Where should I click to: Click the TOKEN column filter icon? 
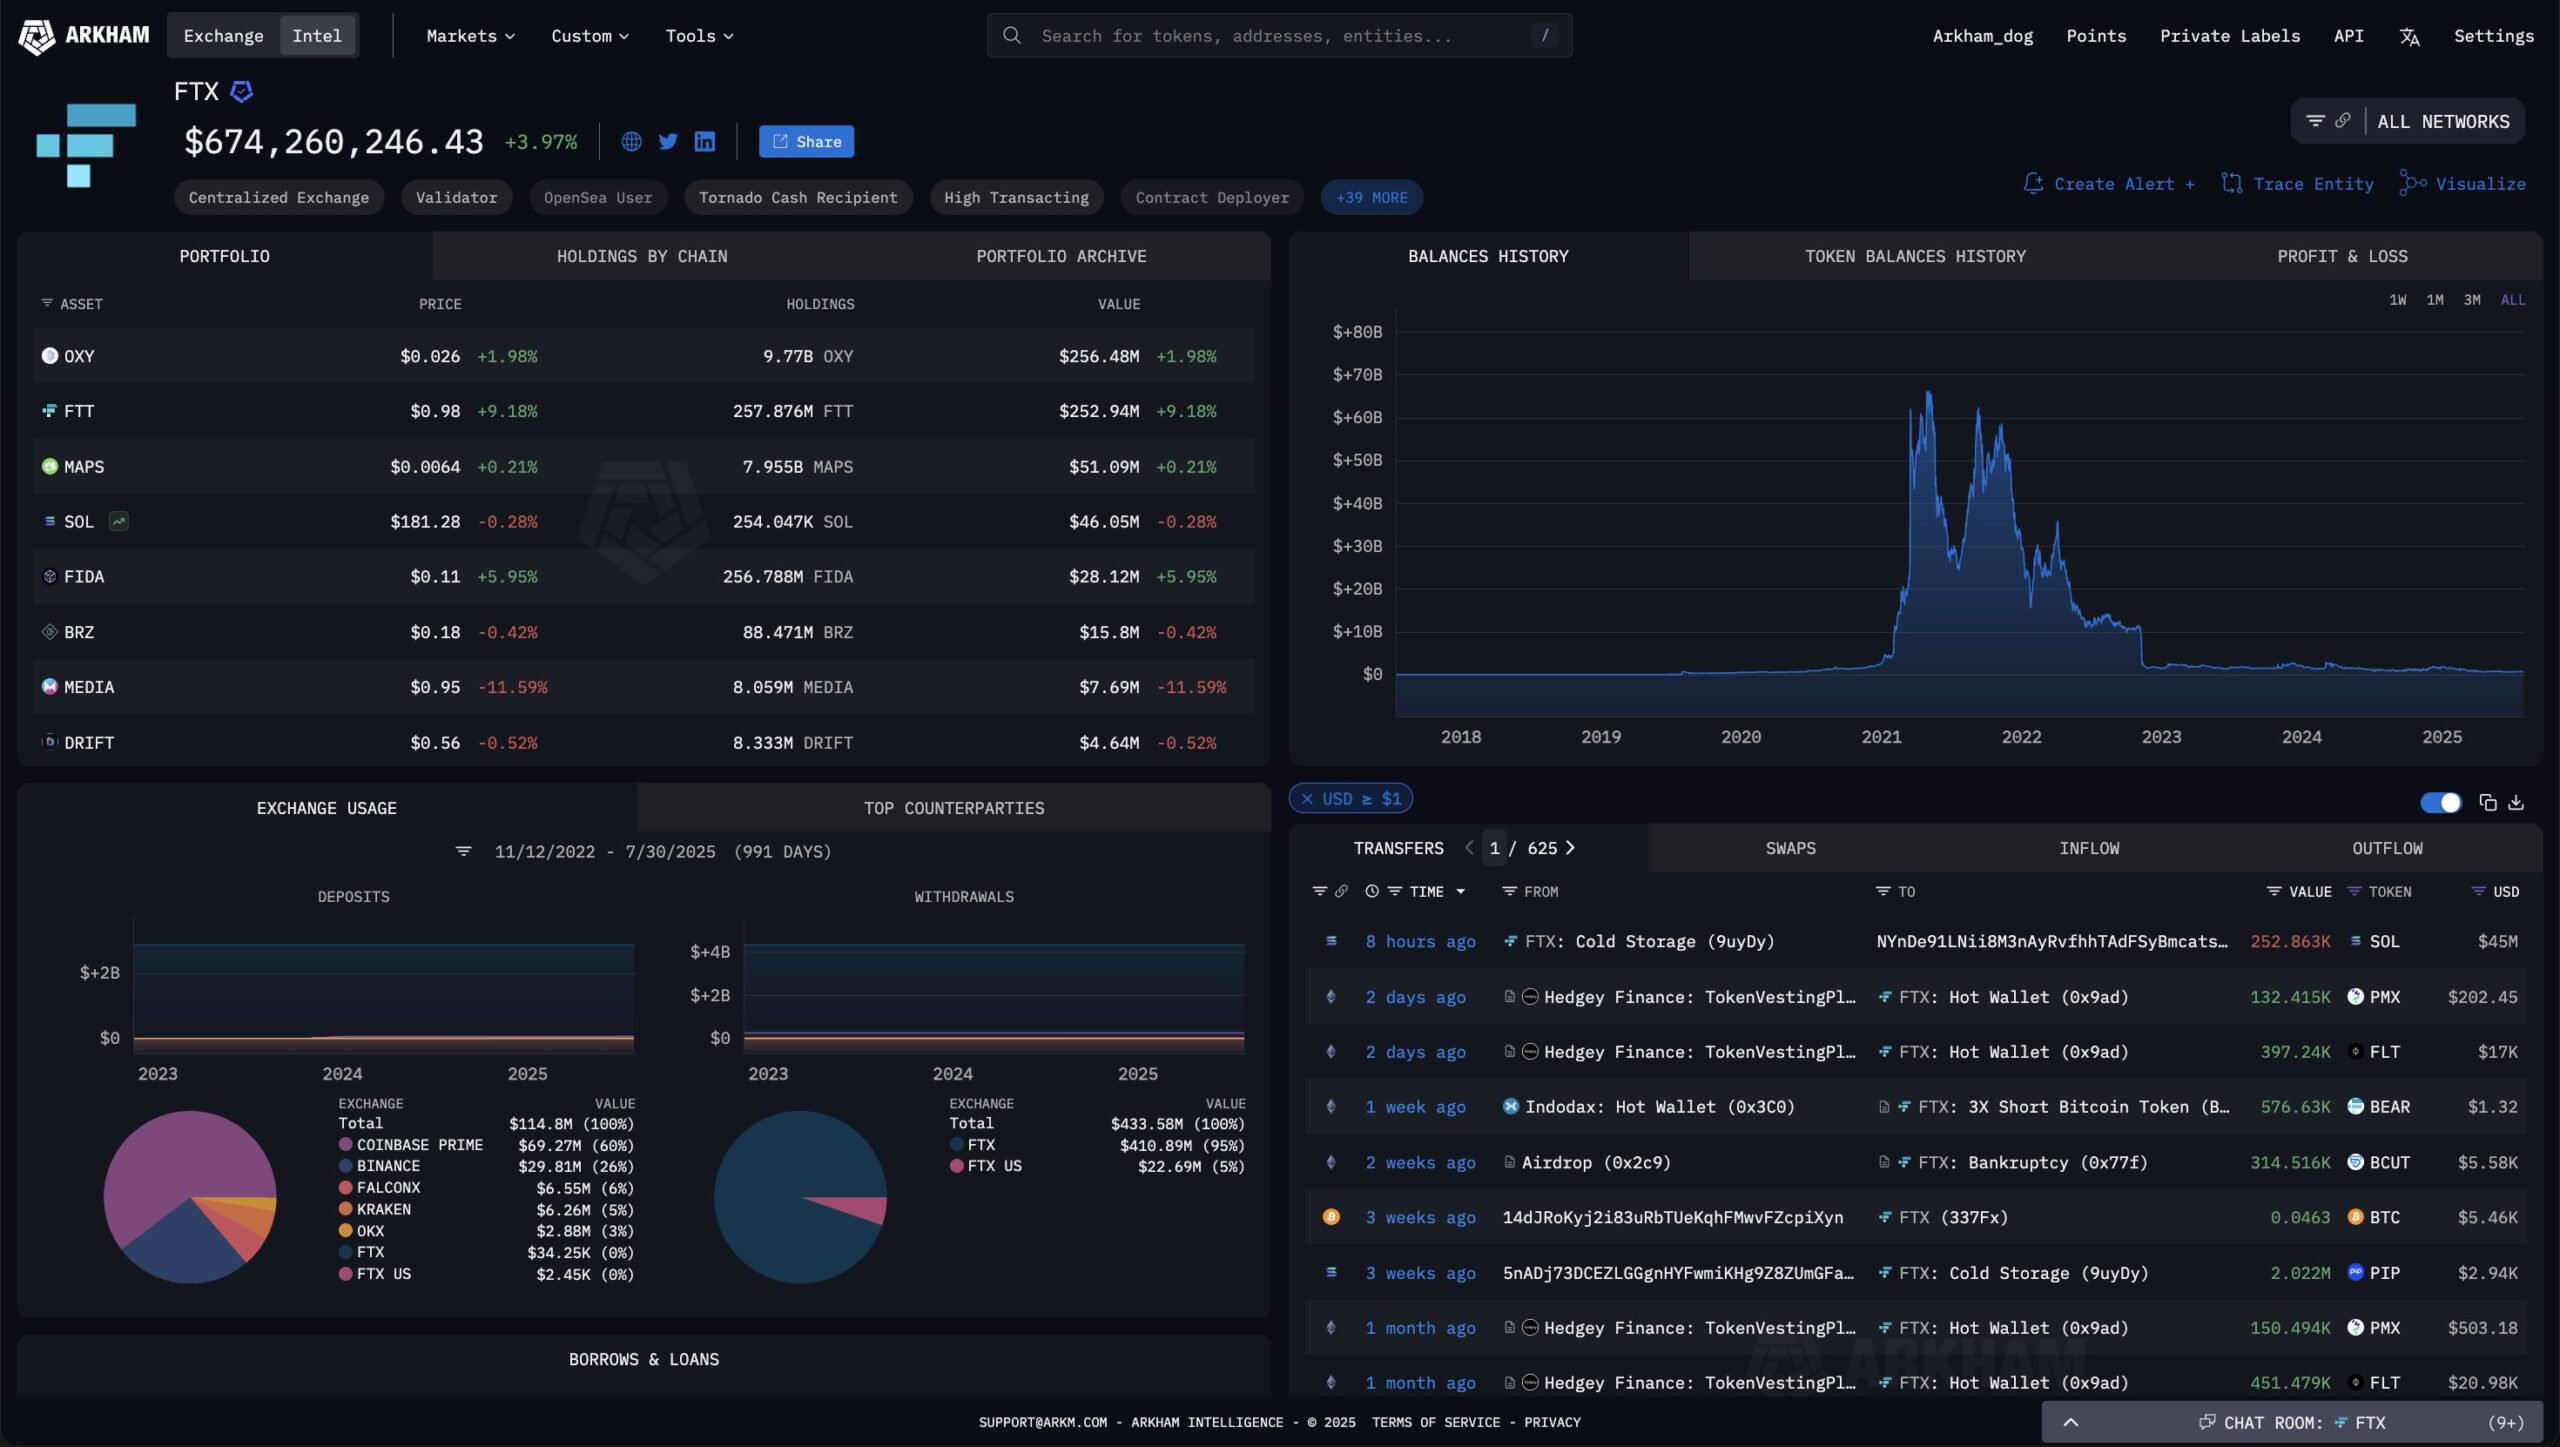point(2354,891)
